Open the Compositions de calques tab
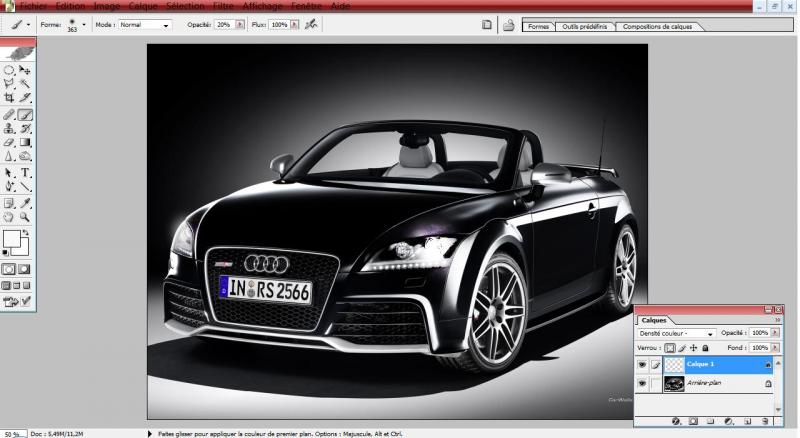The width and height of the screenshot is (800, 438). pos(657,26)
